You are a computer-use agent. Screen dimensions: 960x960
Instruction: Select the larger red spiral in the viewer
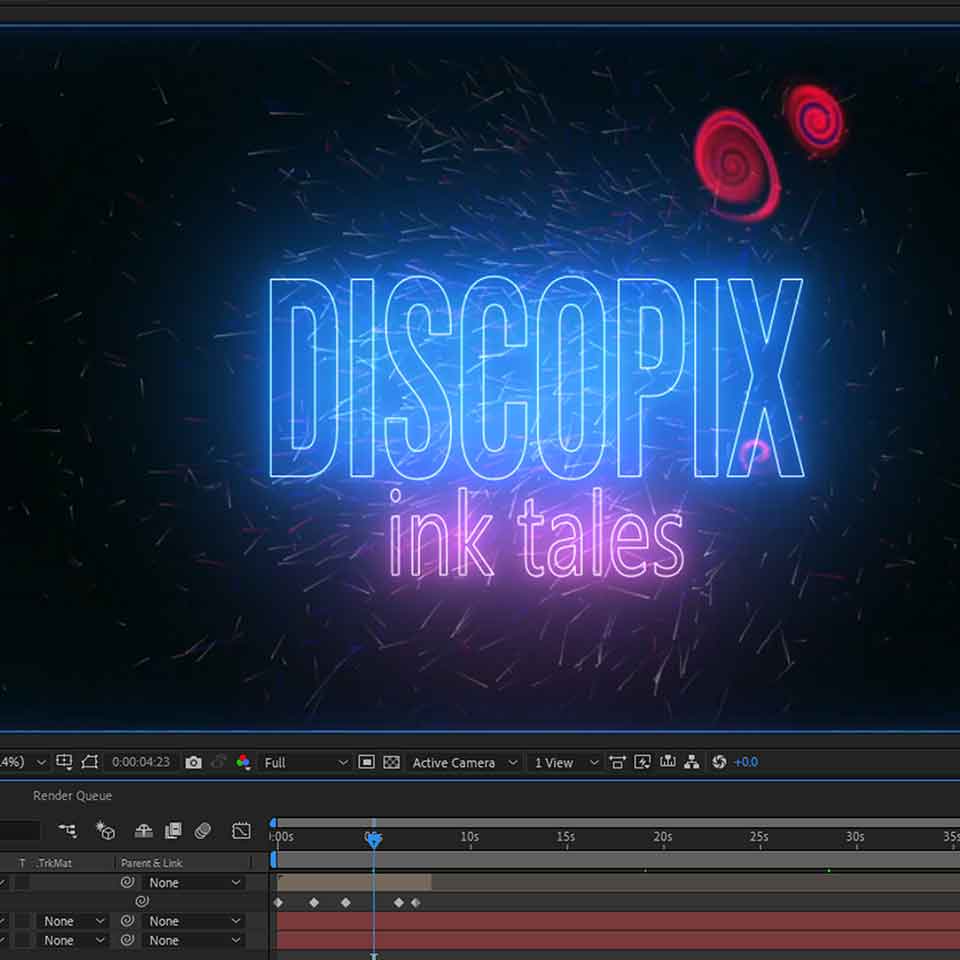737,164
